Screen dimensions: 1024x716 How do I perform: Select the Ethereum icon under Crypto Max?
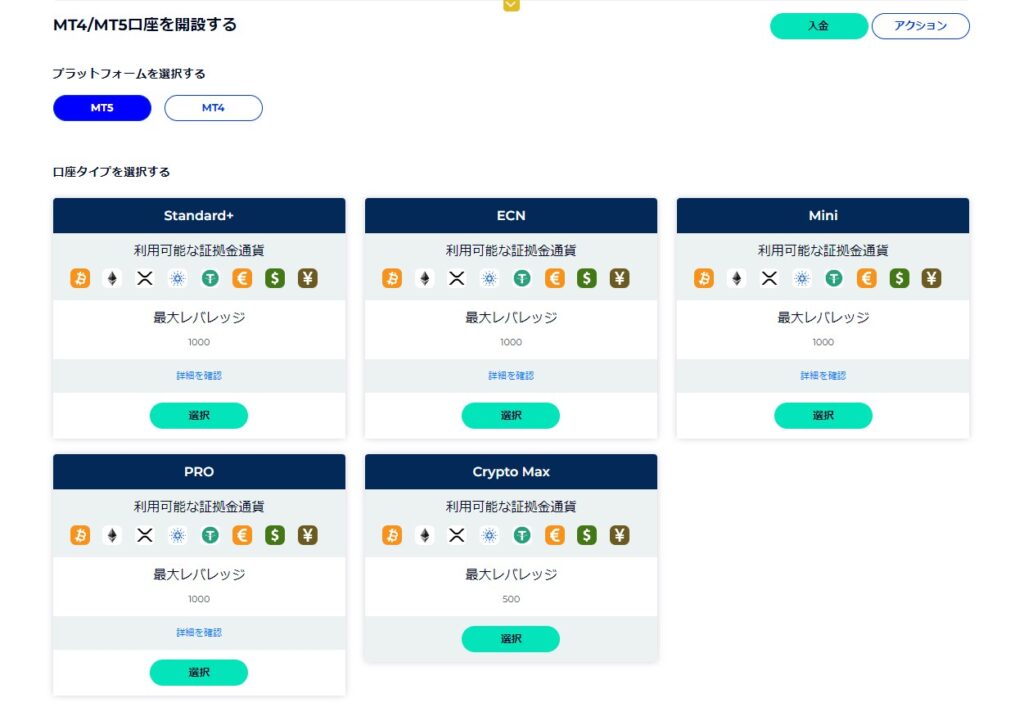coord(424,535)
